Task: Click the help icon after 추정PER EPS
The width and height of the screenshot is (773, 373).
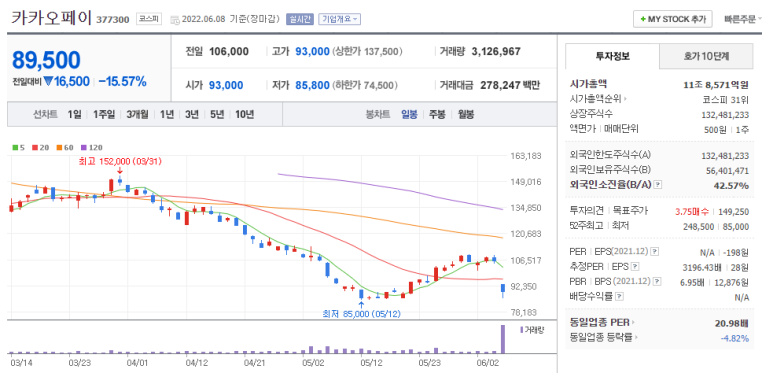Action: pyautogui.click(x=635, y=267)
